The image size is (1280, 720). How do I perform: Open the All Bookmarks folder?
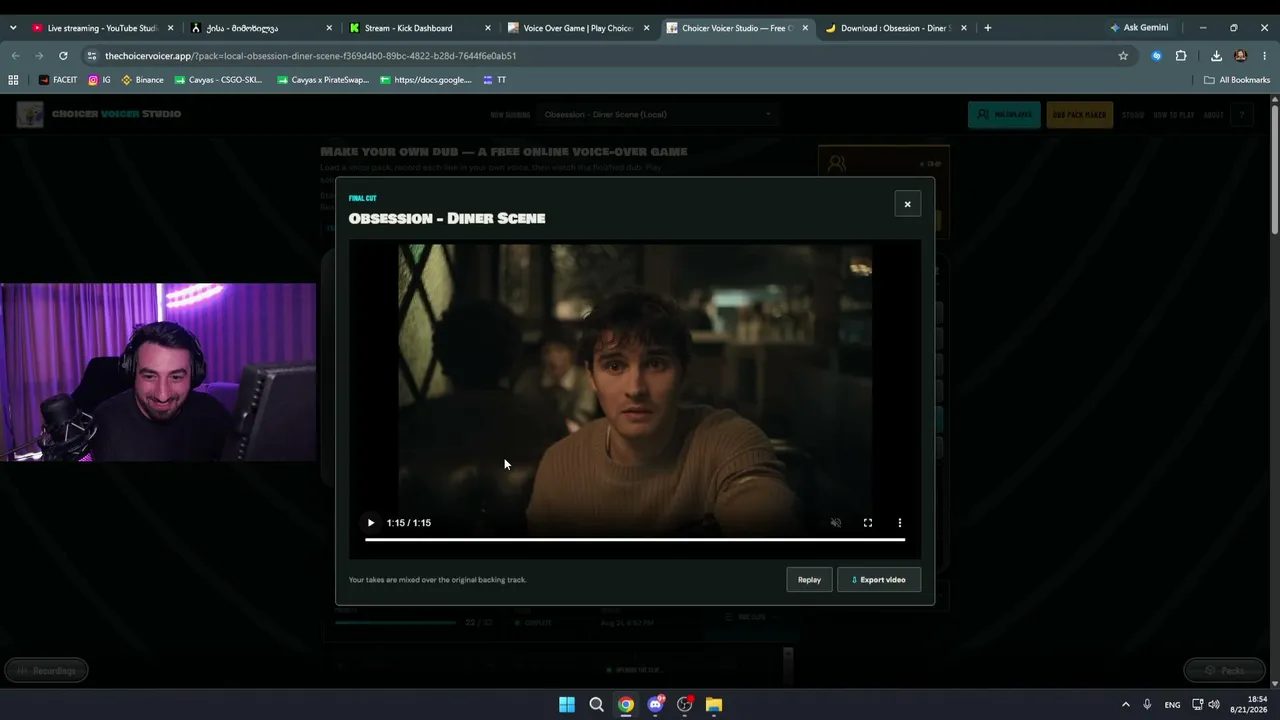1237,80
